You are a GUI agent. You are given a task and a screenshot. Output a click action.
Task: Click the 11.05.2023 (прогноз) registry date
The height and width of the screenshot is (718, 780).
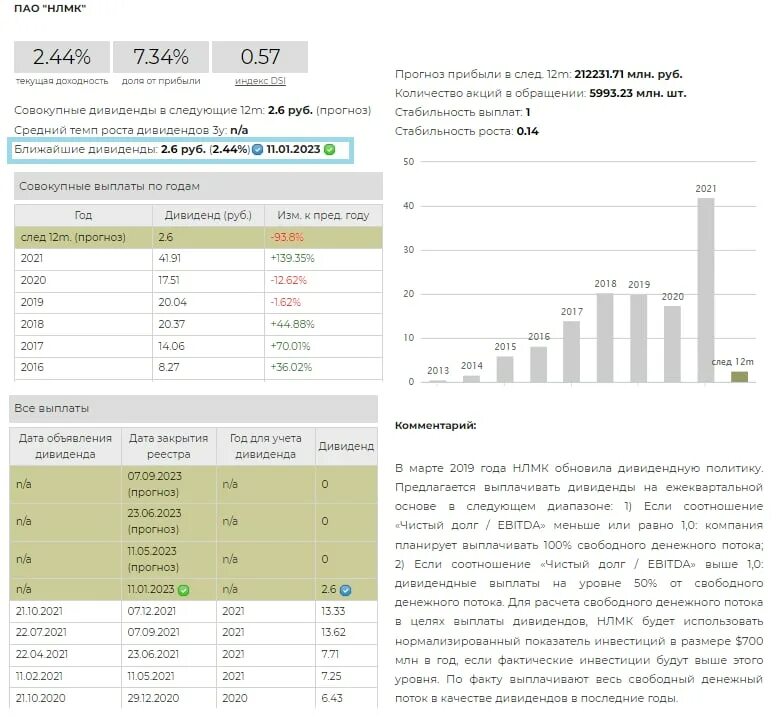pos(153,559)
